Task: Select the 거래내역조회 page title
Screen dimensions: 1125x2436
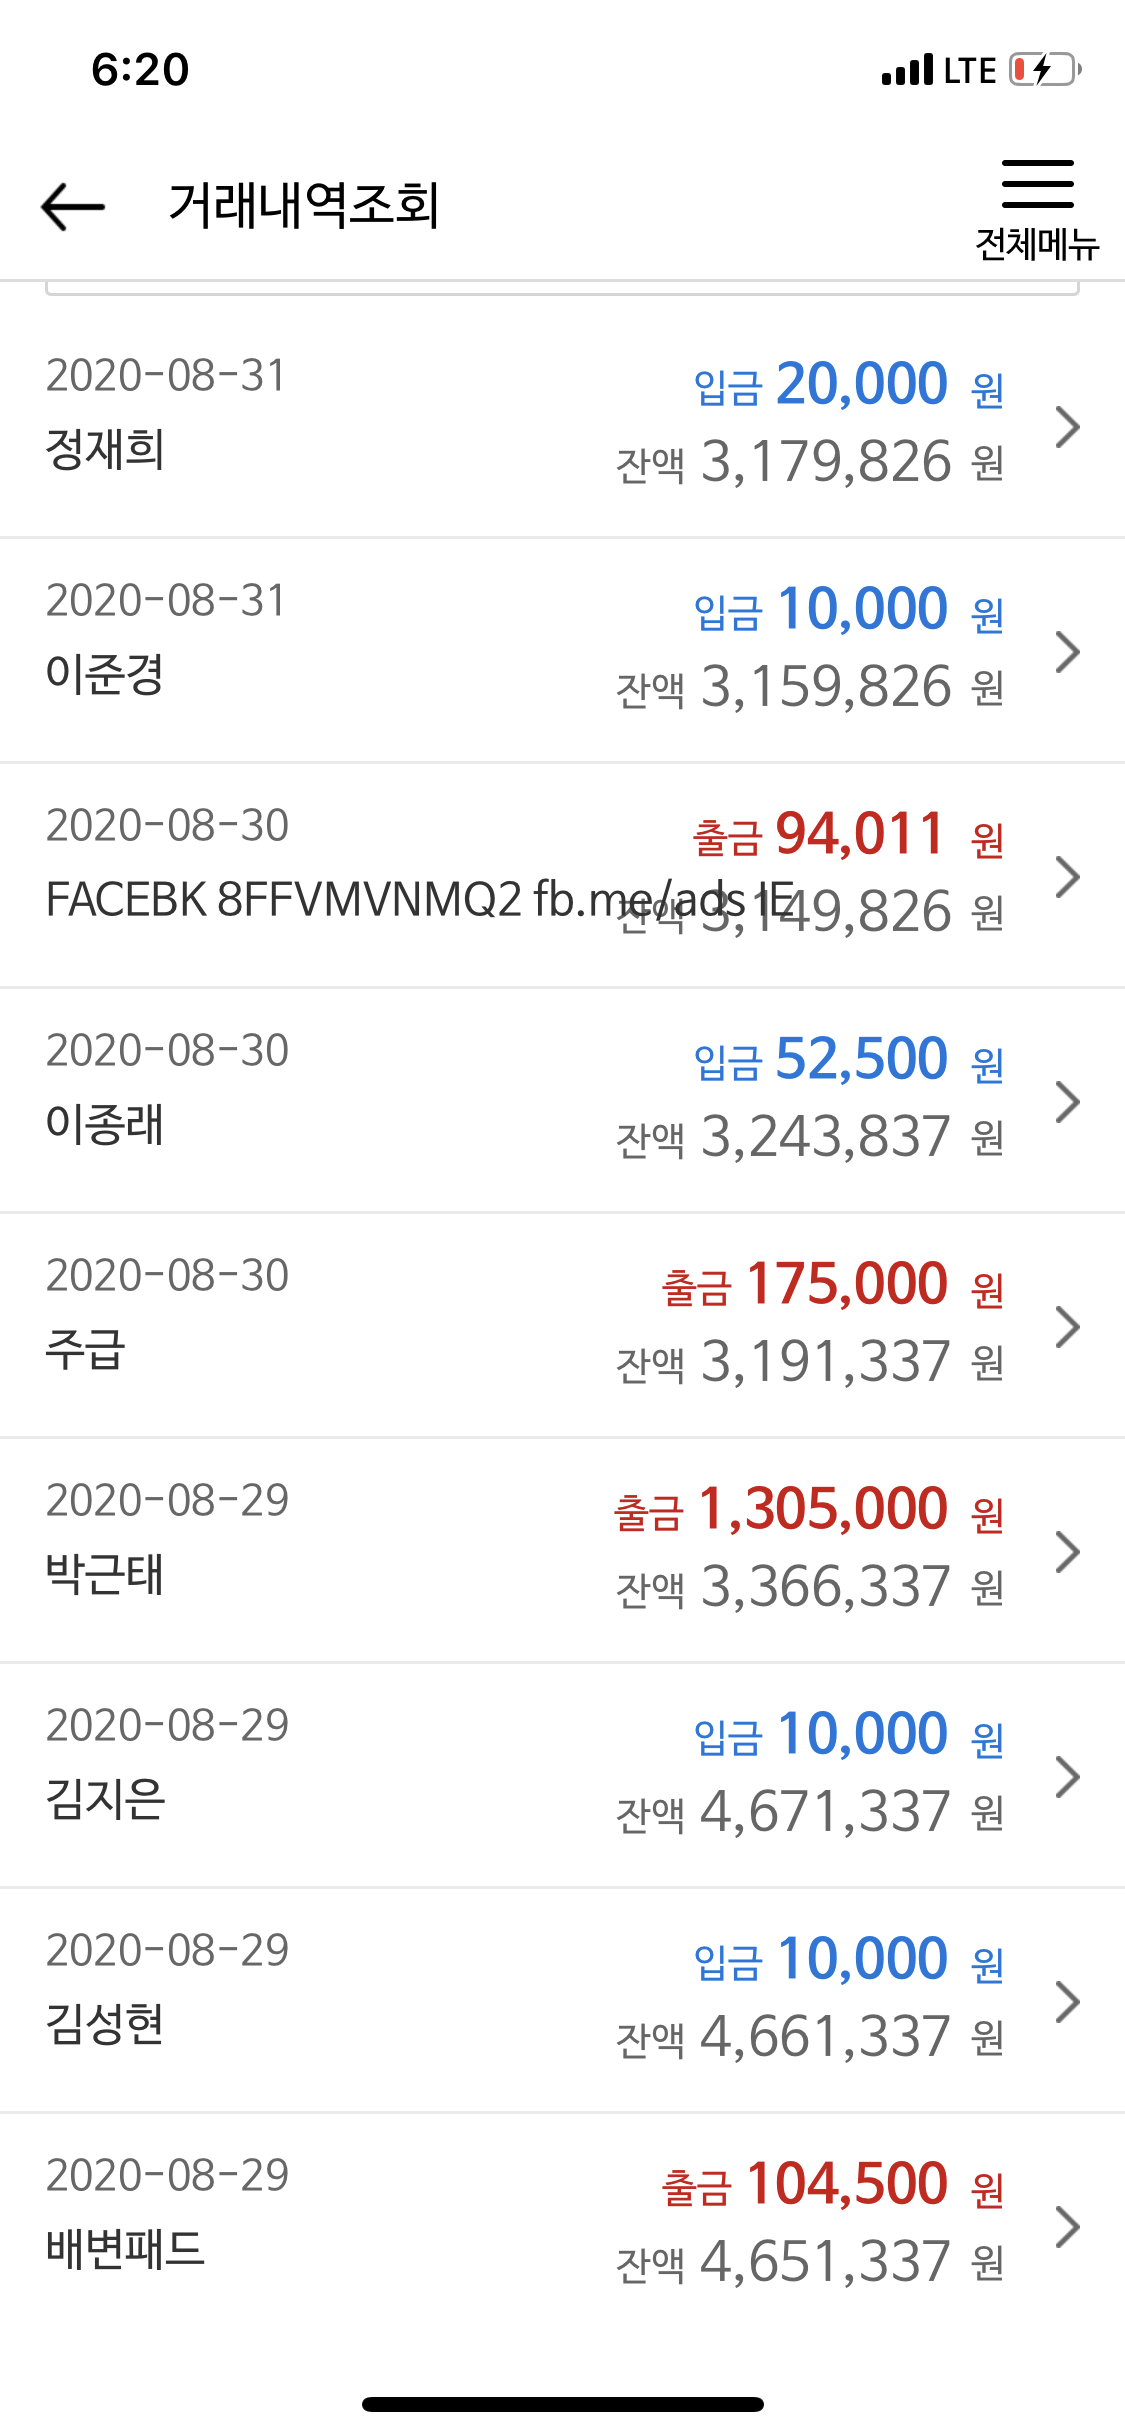Action: 304,205
